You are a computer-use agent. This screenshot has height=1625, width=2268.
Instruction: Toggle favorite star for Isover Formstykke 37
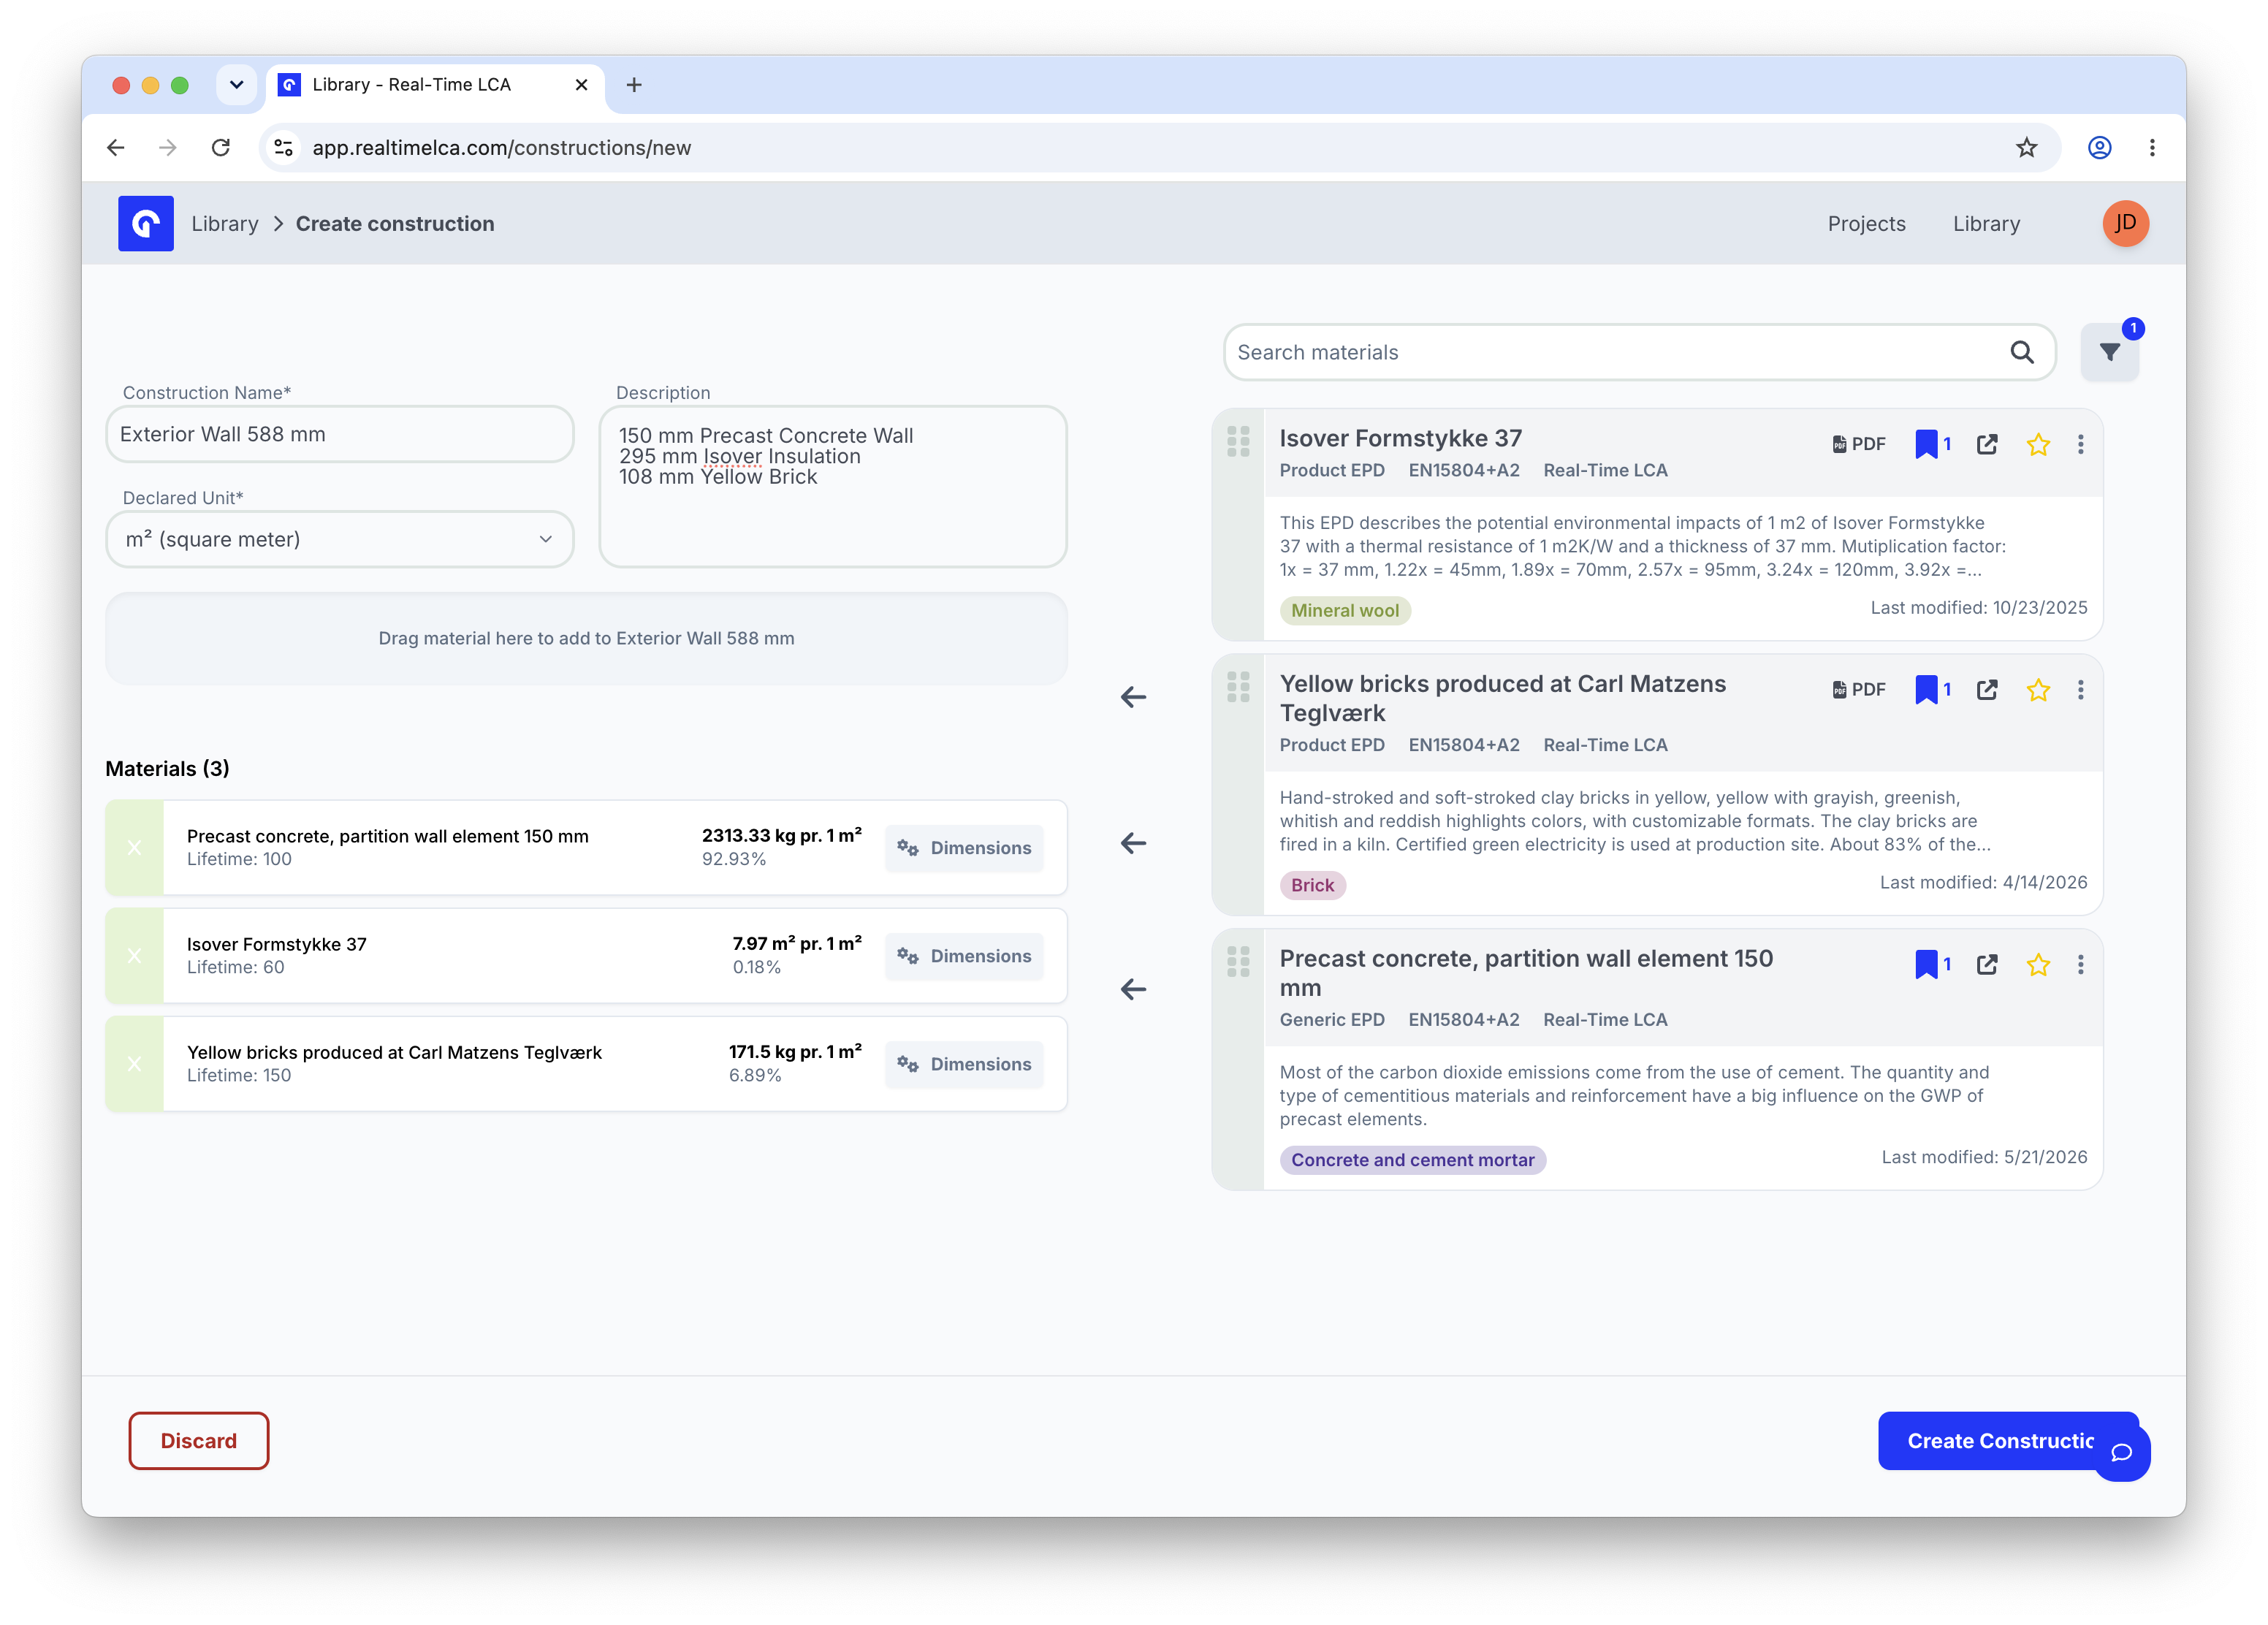pyautogui.click(x=2038, y=444)
